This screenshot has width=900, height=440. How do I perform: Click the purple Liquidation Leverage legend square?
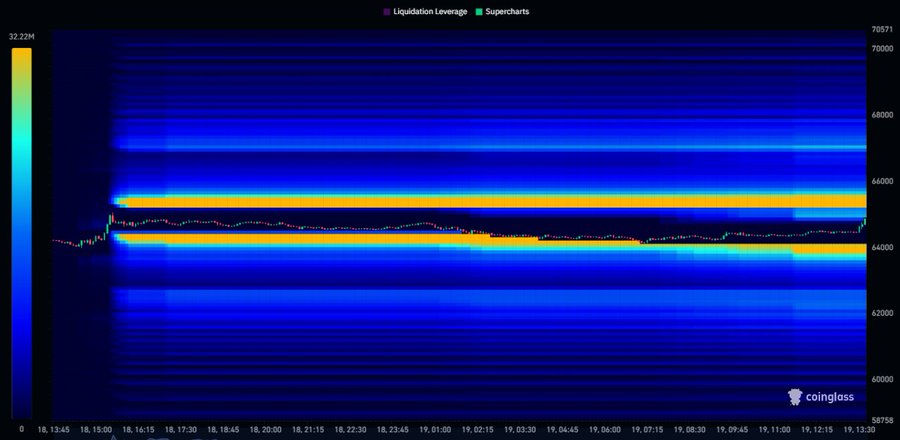(387, 11)
